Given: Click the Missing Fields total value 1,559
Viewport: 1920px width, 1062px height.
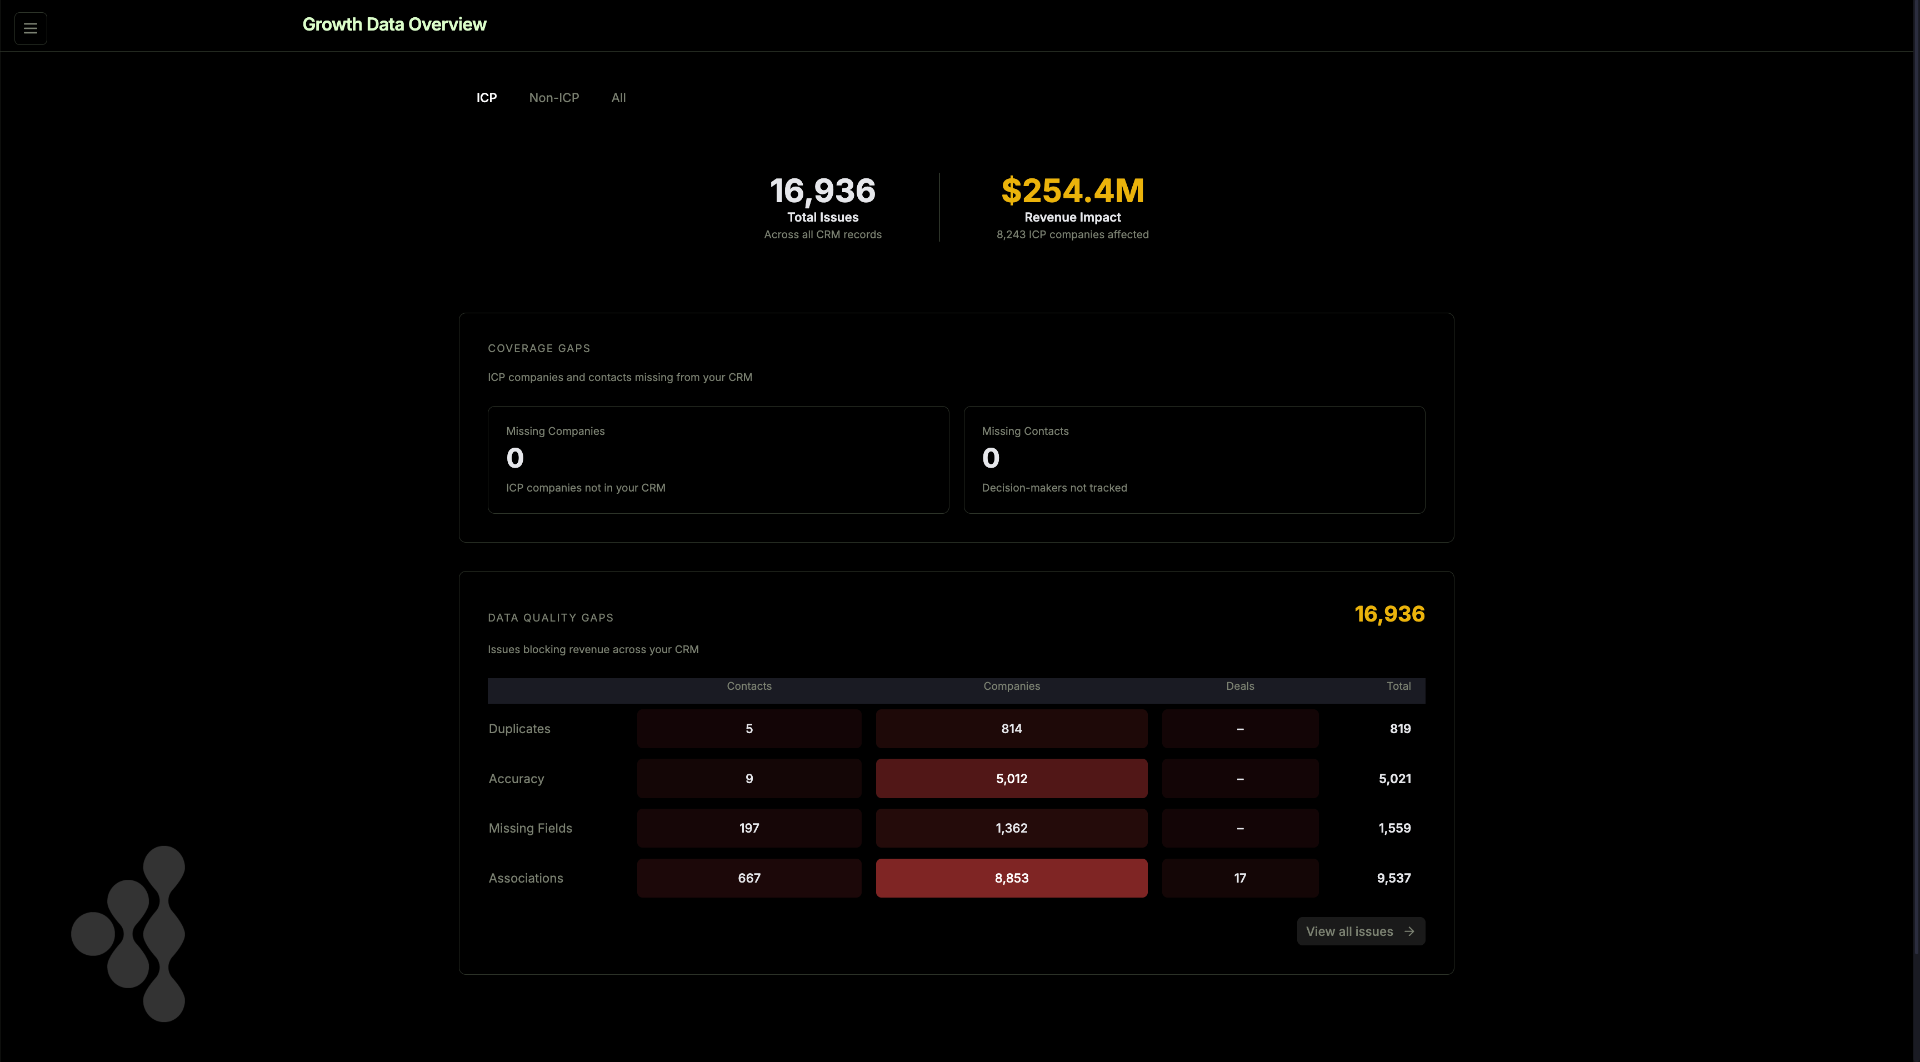Looking at the screenshot, I should 1395,828.
